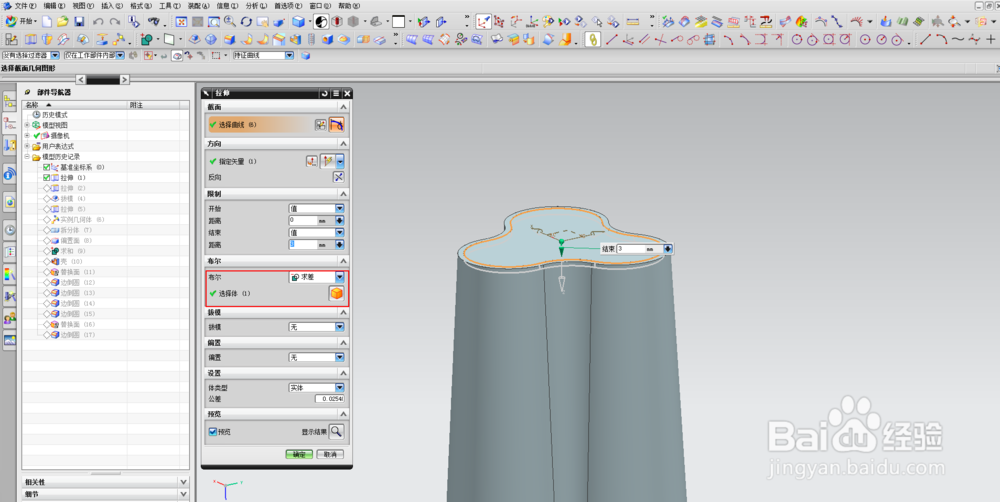Select the Rotate view tool
The image size is (1000, 502).
246,22
